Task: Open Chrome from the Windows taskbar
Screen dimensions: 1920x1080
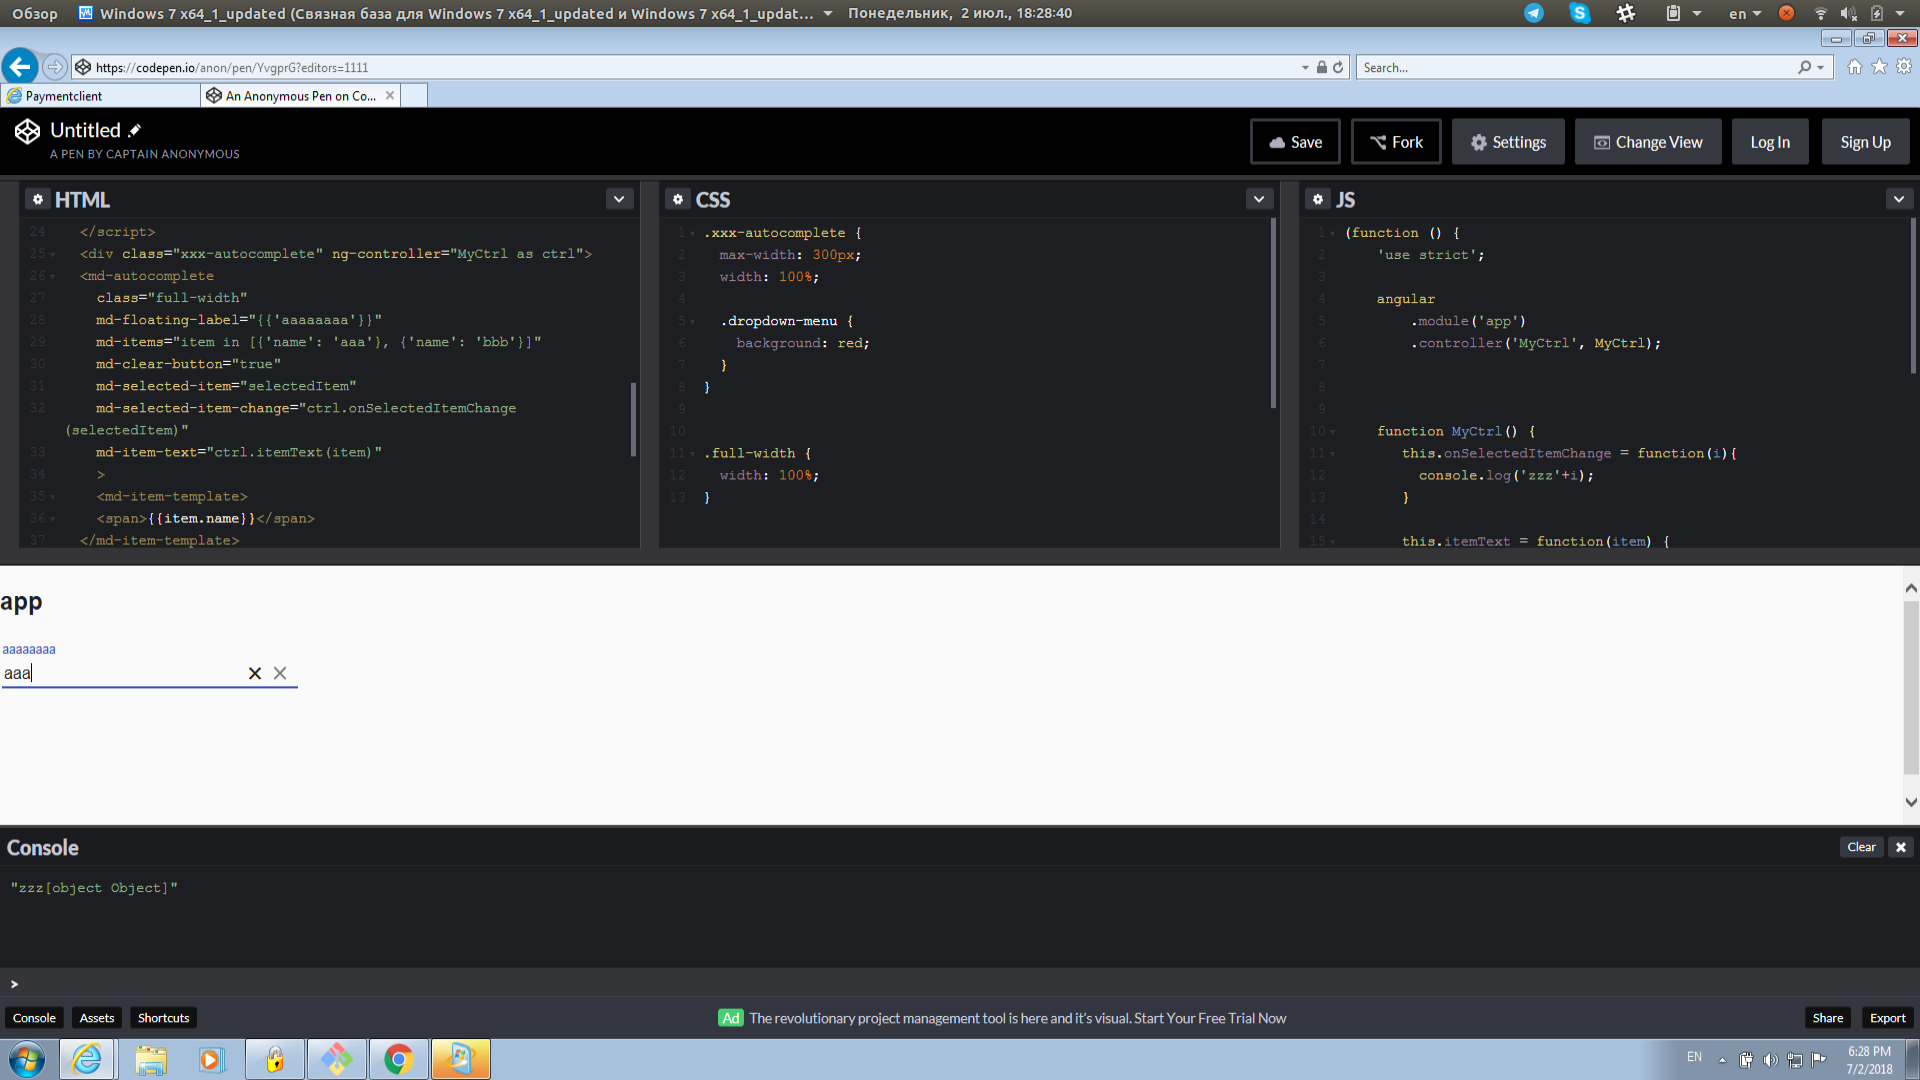Action: point(399,1059)
